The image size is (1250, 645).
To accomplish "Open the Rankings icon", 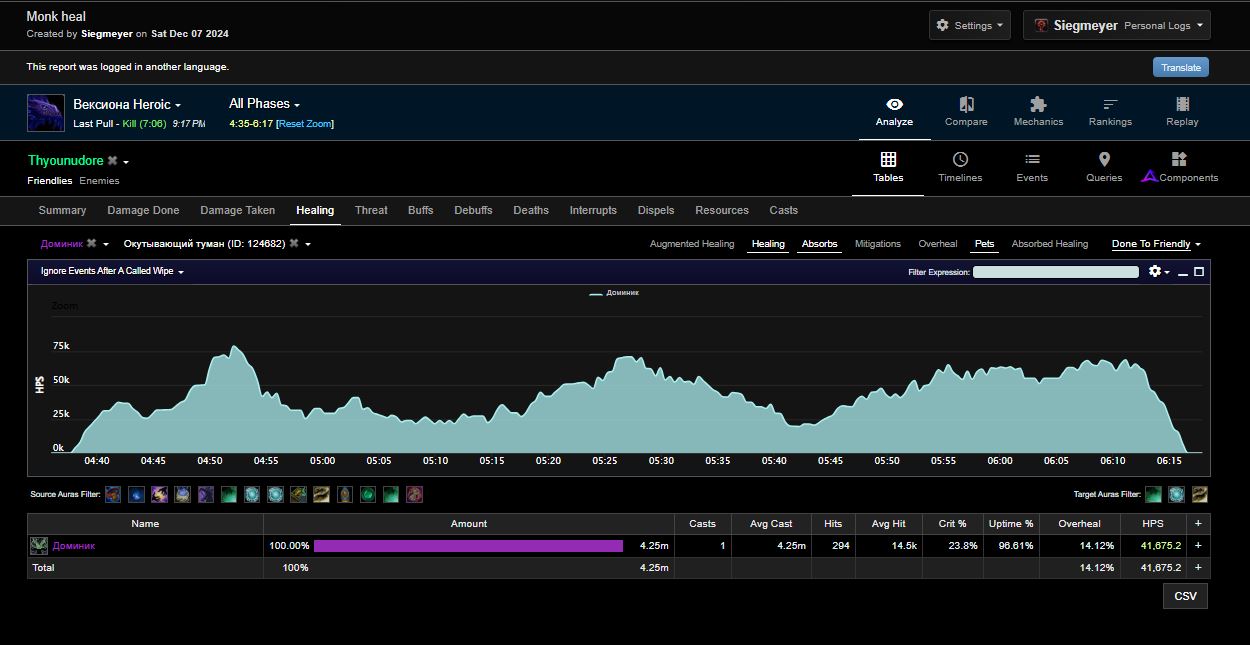I will point(1110,105).
